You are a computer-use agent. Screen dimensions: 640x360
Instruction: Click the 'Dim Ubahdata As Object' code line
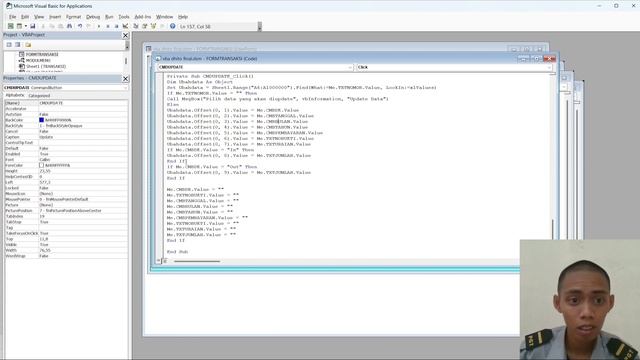click(x=200, y=82)
